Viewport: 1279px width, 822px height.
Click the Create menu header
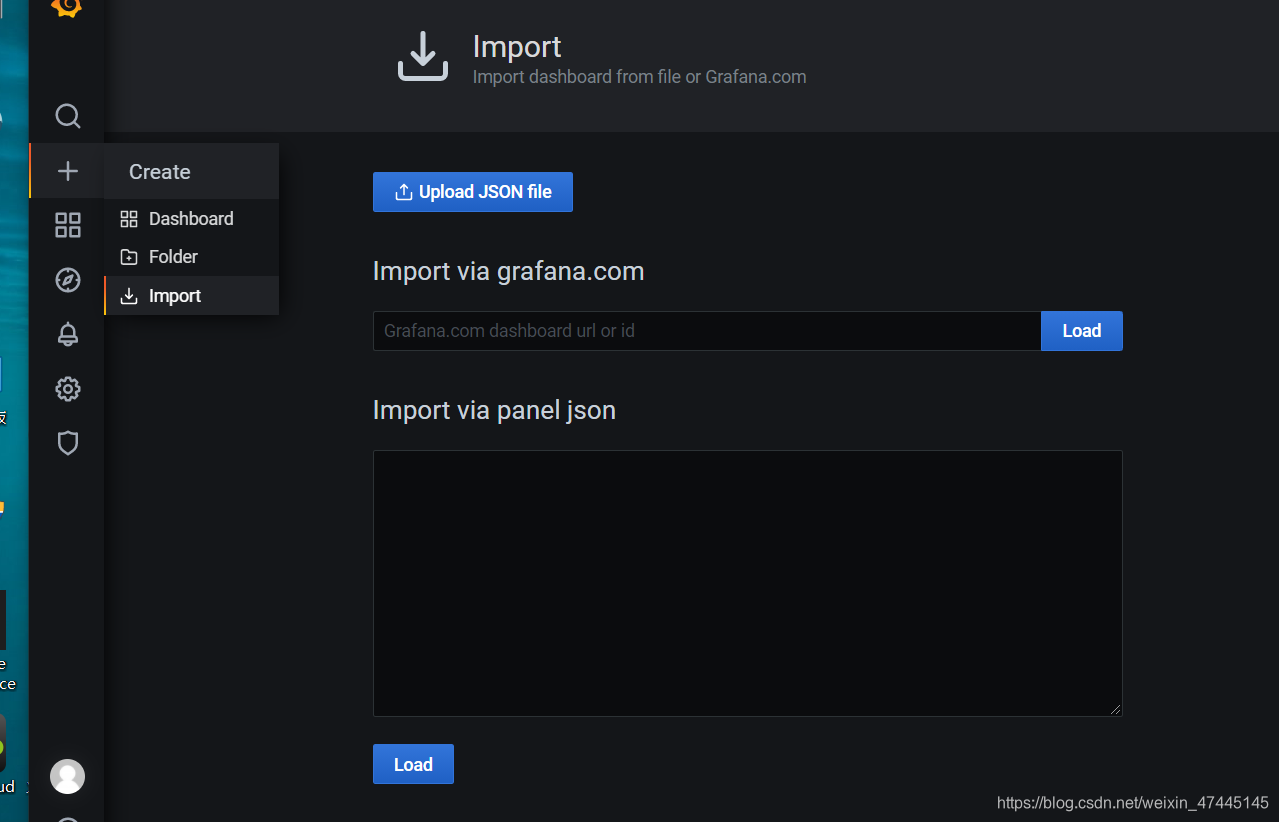point(191,171)
